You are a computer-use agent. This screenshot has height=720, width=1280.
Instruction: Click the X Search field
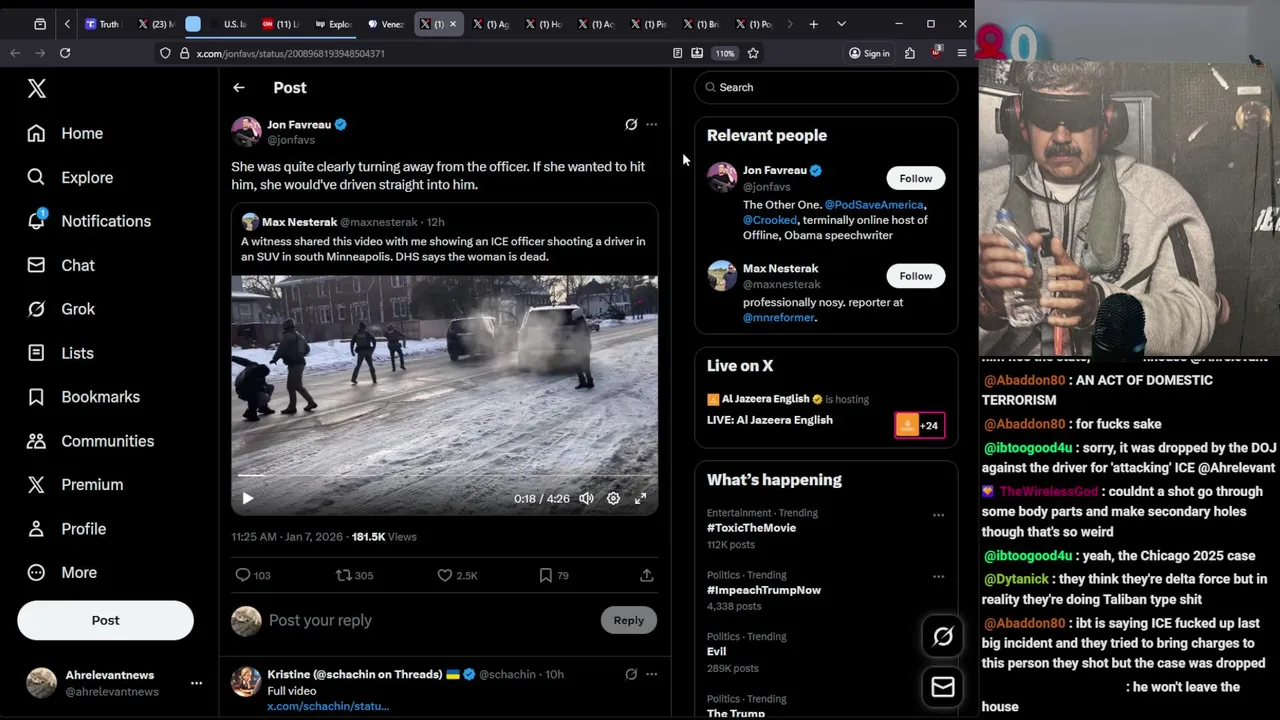click(x=826, y=87)
